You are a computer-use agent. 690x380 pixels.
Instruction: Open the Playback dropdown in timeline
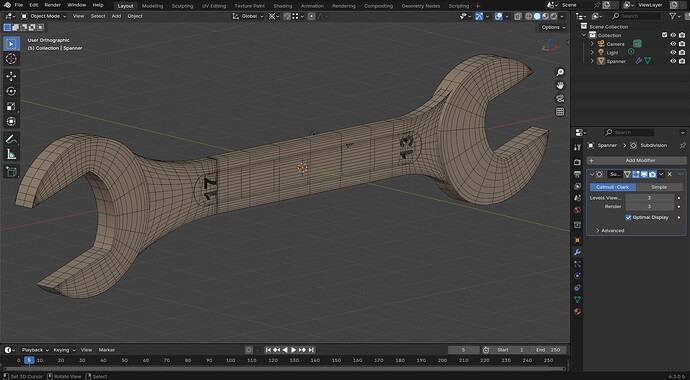click(x=35, y=350)
